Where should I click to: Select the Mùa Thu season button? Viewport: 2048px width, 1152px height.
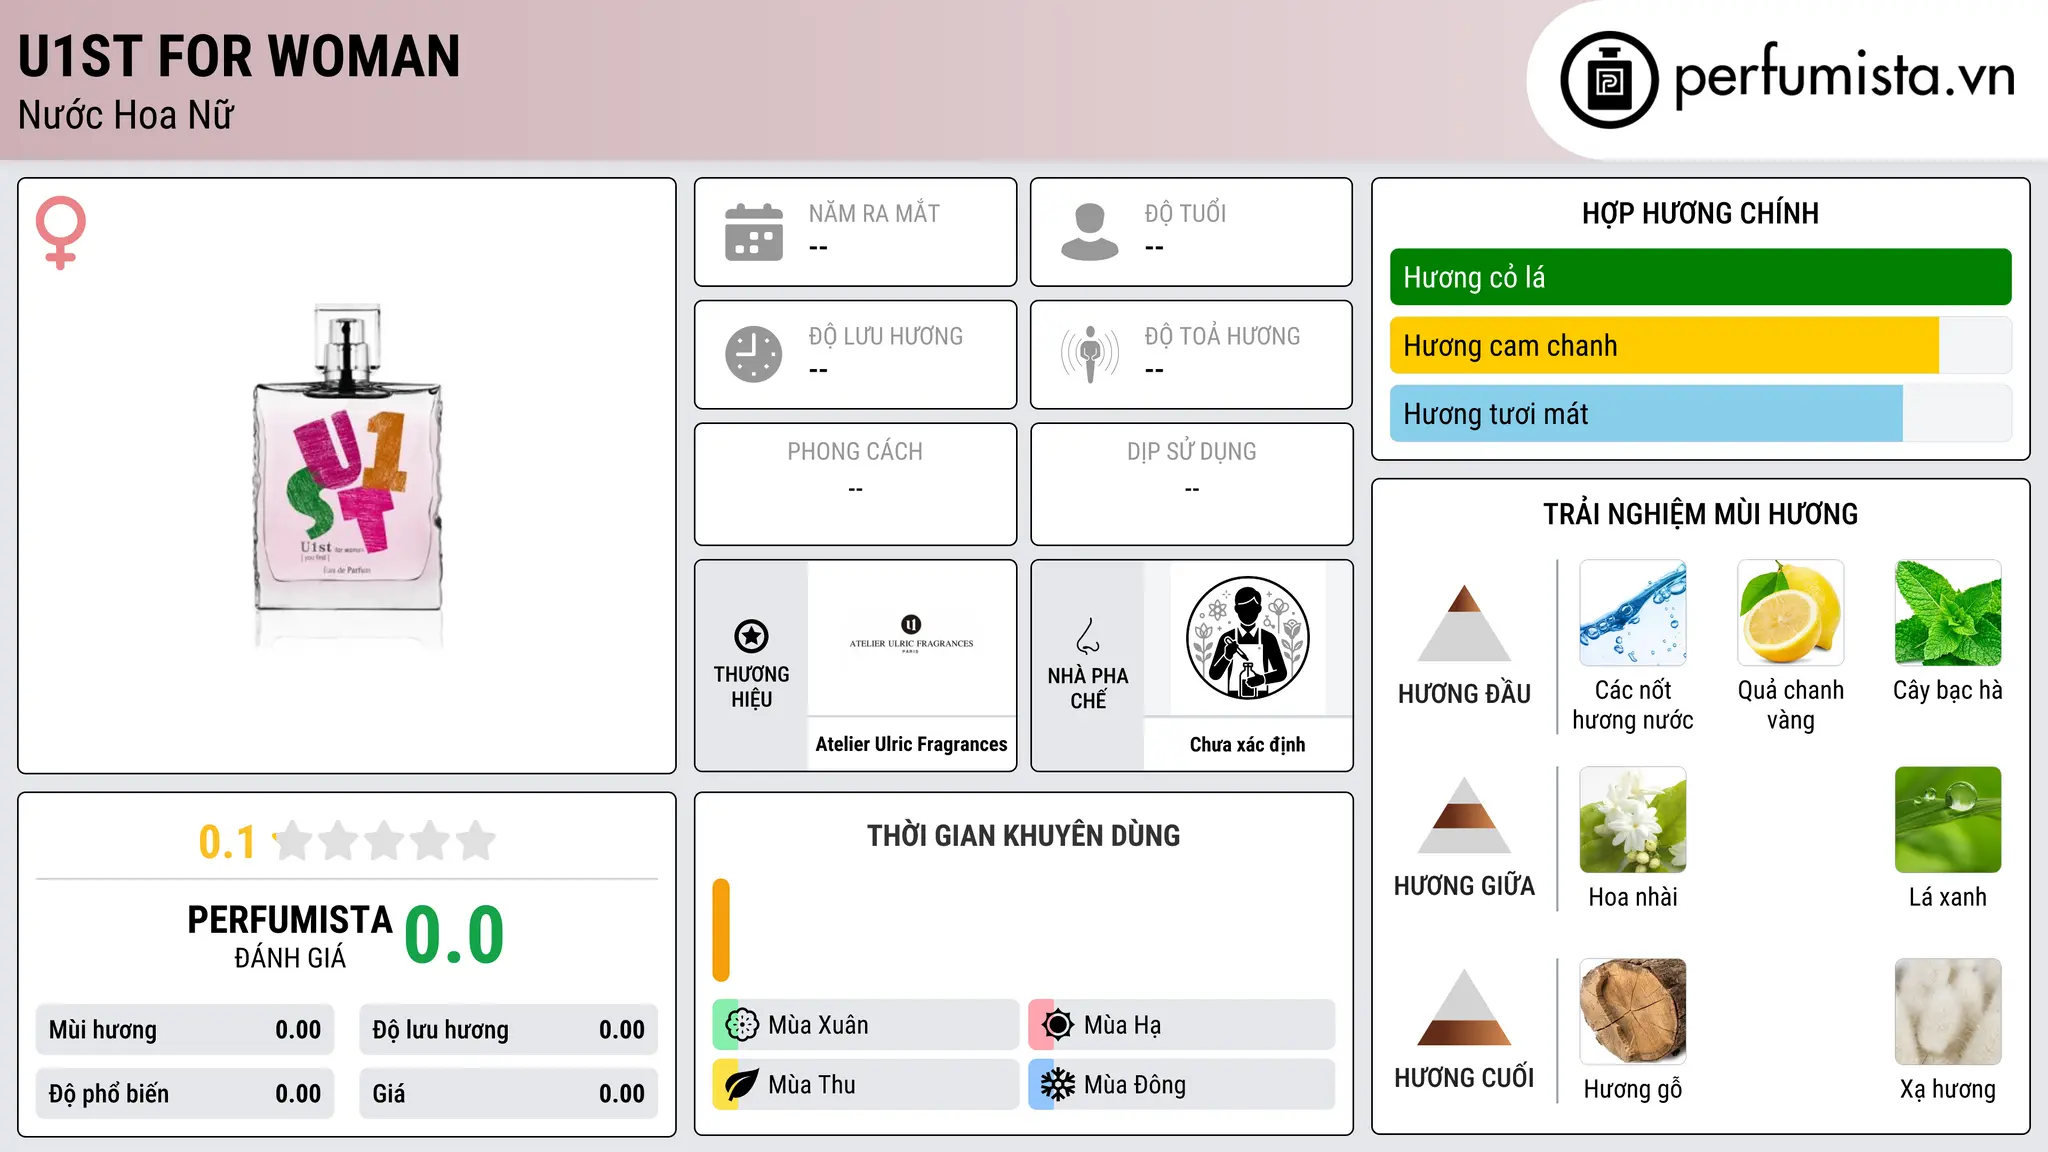[x=865, y=1085]
